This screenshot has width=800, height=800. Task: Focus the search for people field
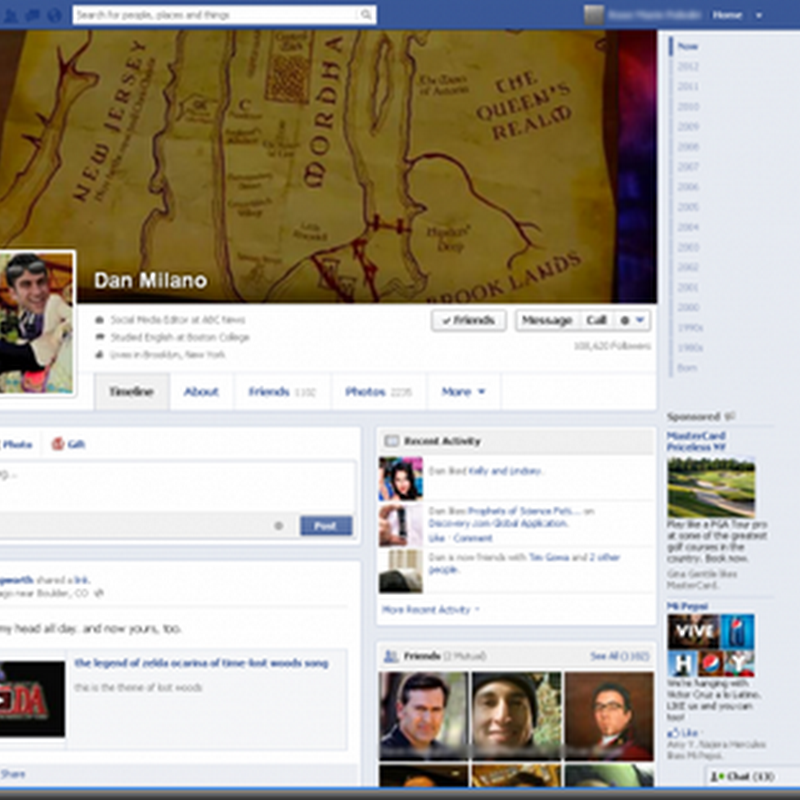[224, 15]
